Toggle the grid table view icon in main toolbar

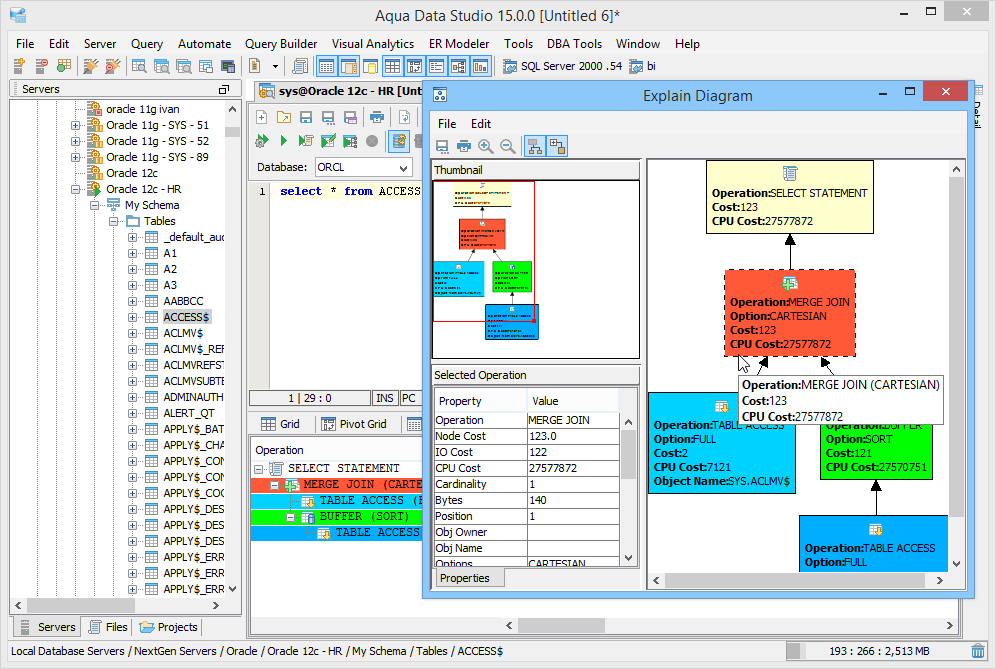[x=393, y=65]
